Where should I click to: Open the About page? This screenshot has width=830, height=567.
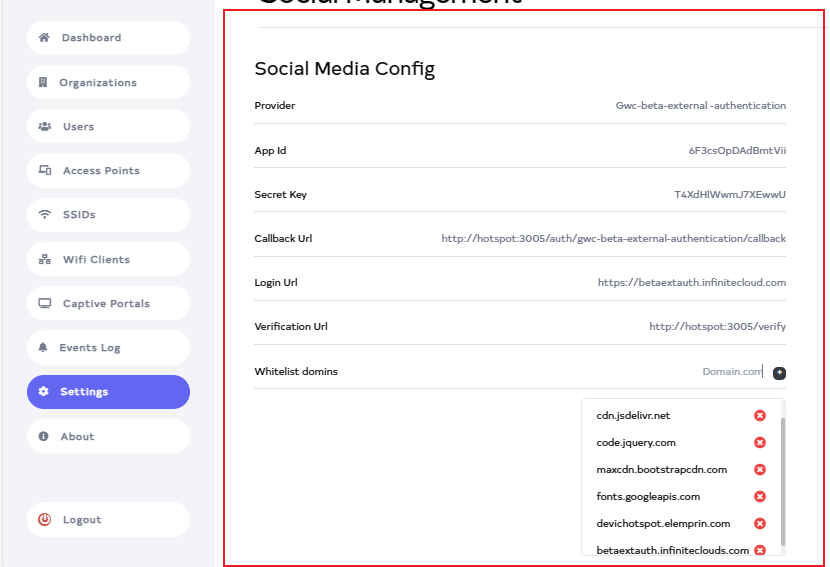click(108, 437)
